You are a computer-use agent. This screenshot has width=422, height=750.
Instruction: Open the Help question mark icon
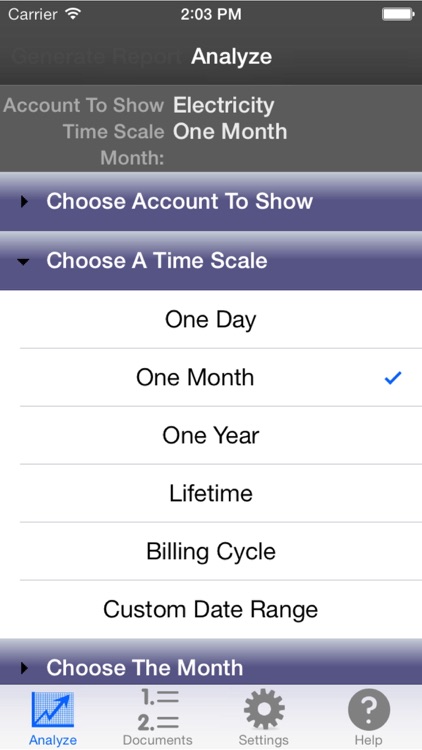pyautogui.click(x=369, y=710)
